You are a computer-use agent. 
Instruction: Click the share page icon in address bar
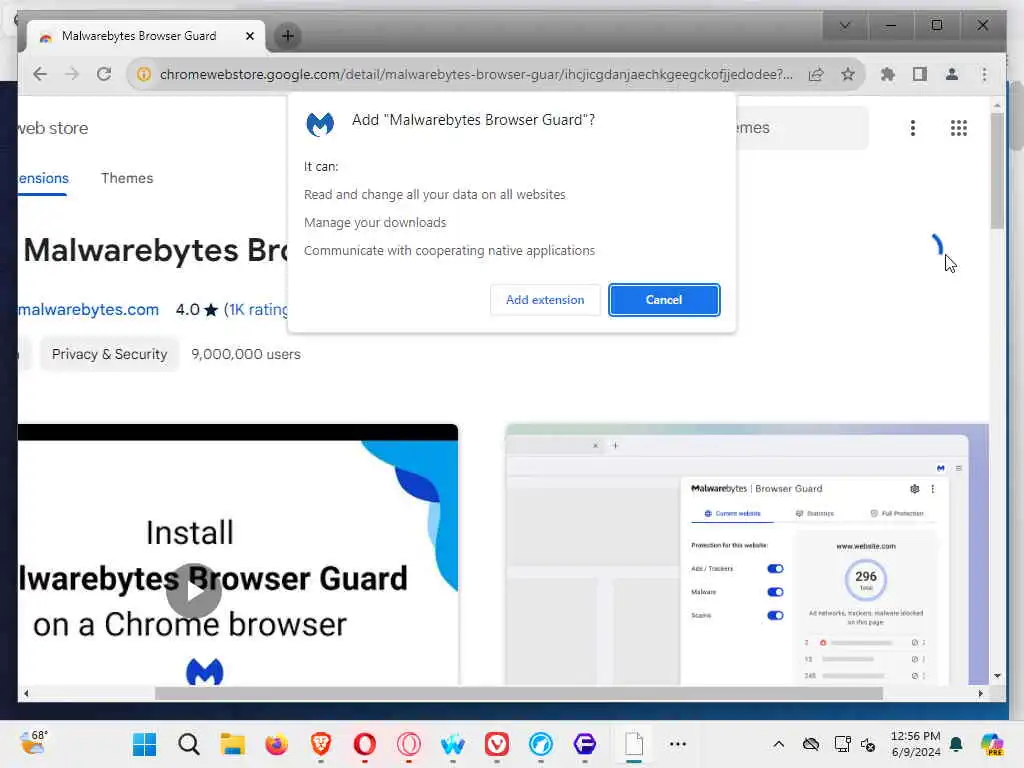(816, 74)
